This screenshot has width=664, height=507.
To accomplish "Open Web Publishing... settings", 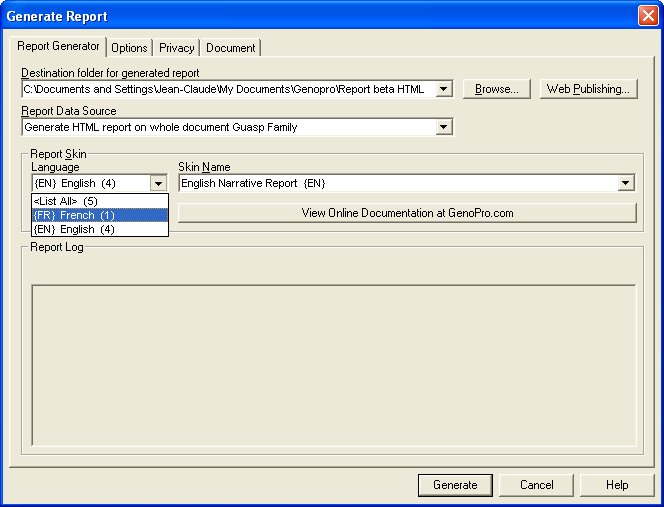I will (x=588, y=89).
